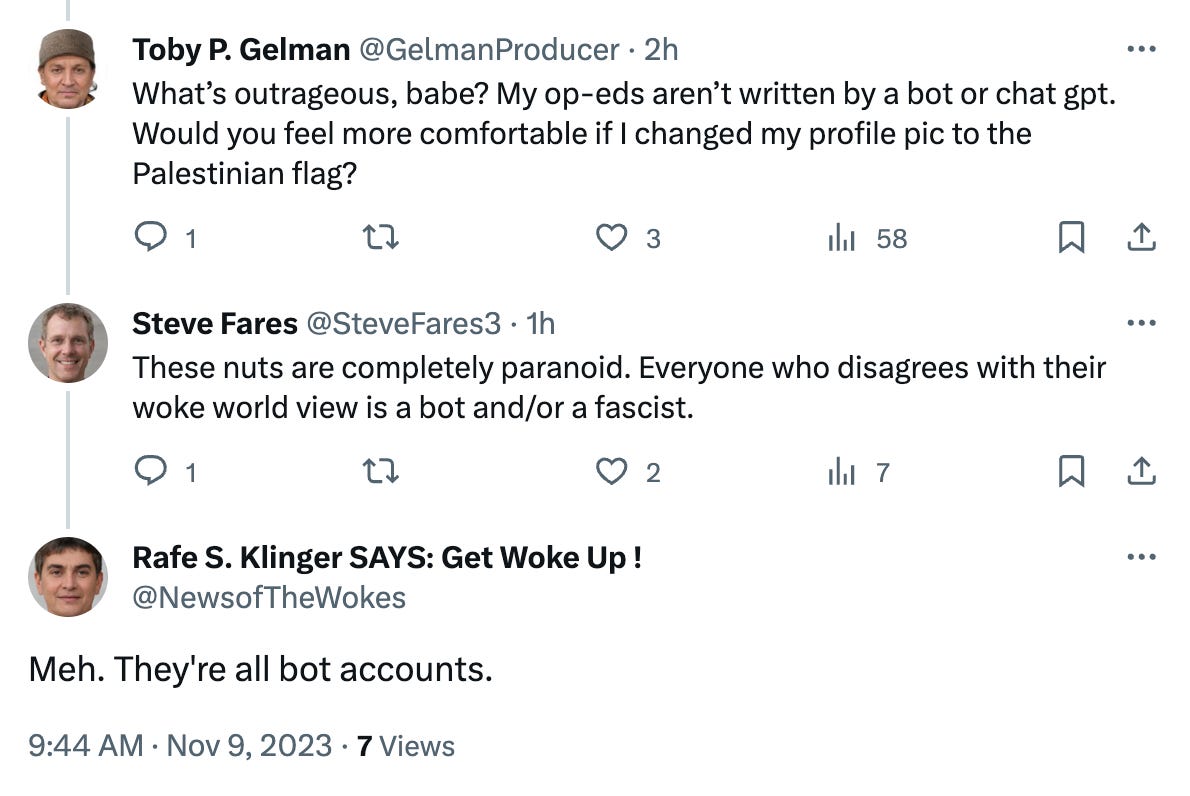Bookmark Steve Fares' tweet
This screenshot has width=1190, height=796.
point(1071,471)
